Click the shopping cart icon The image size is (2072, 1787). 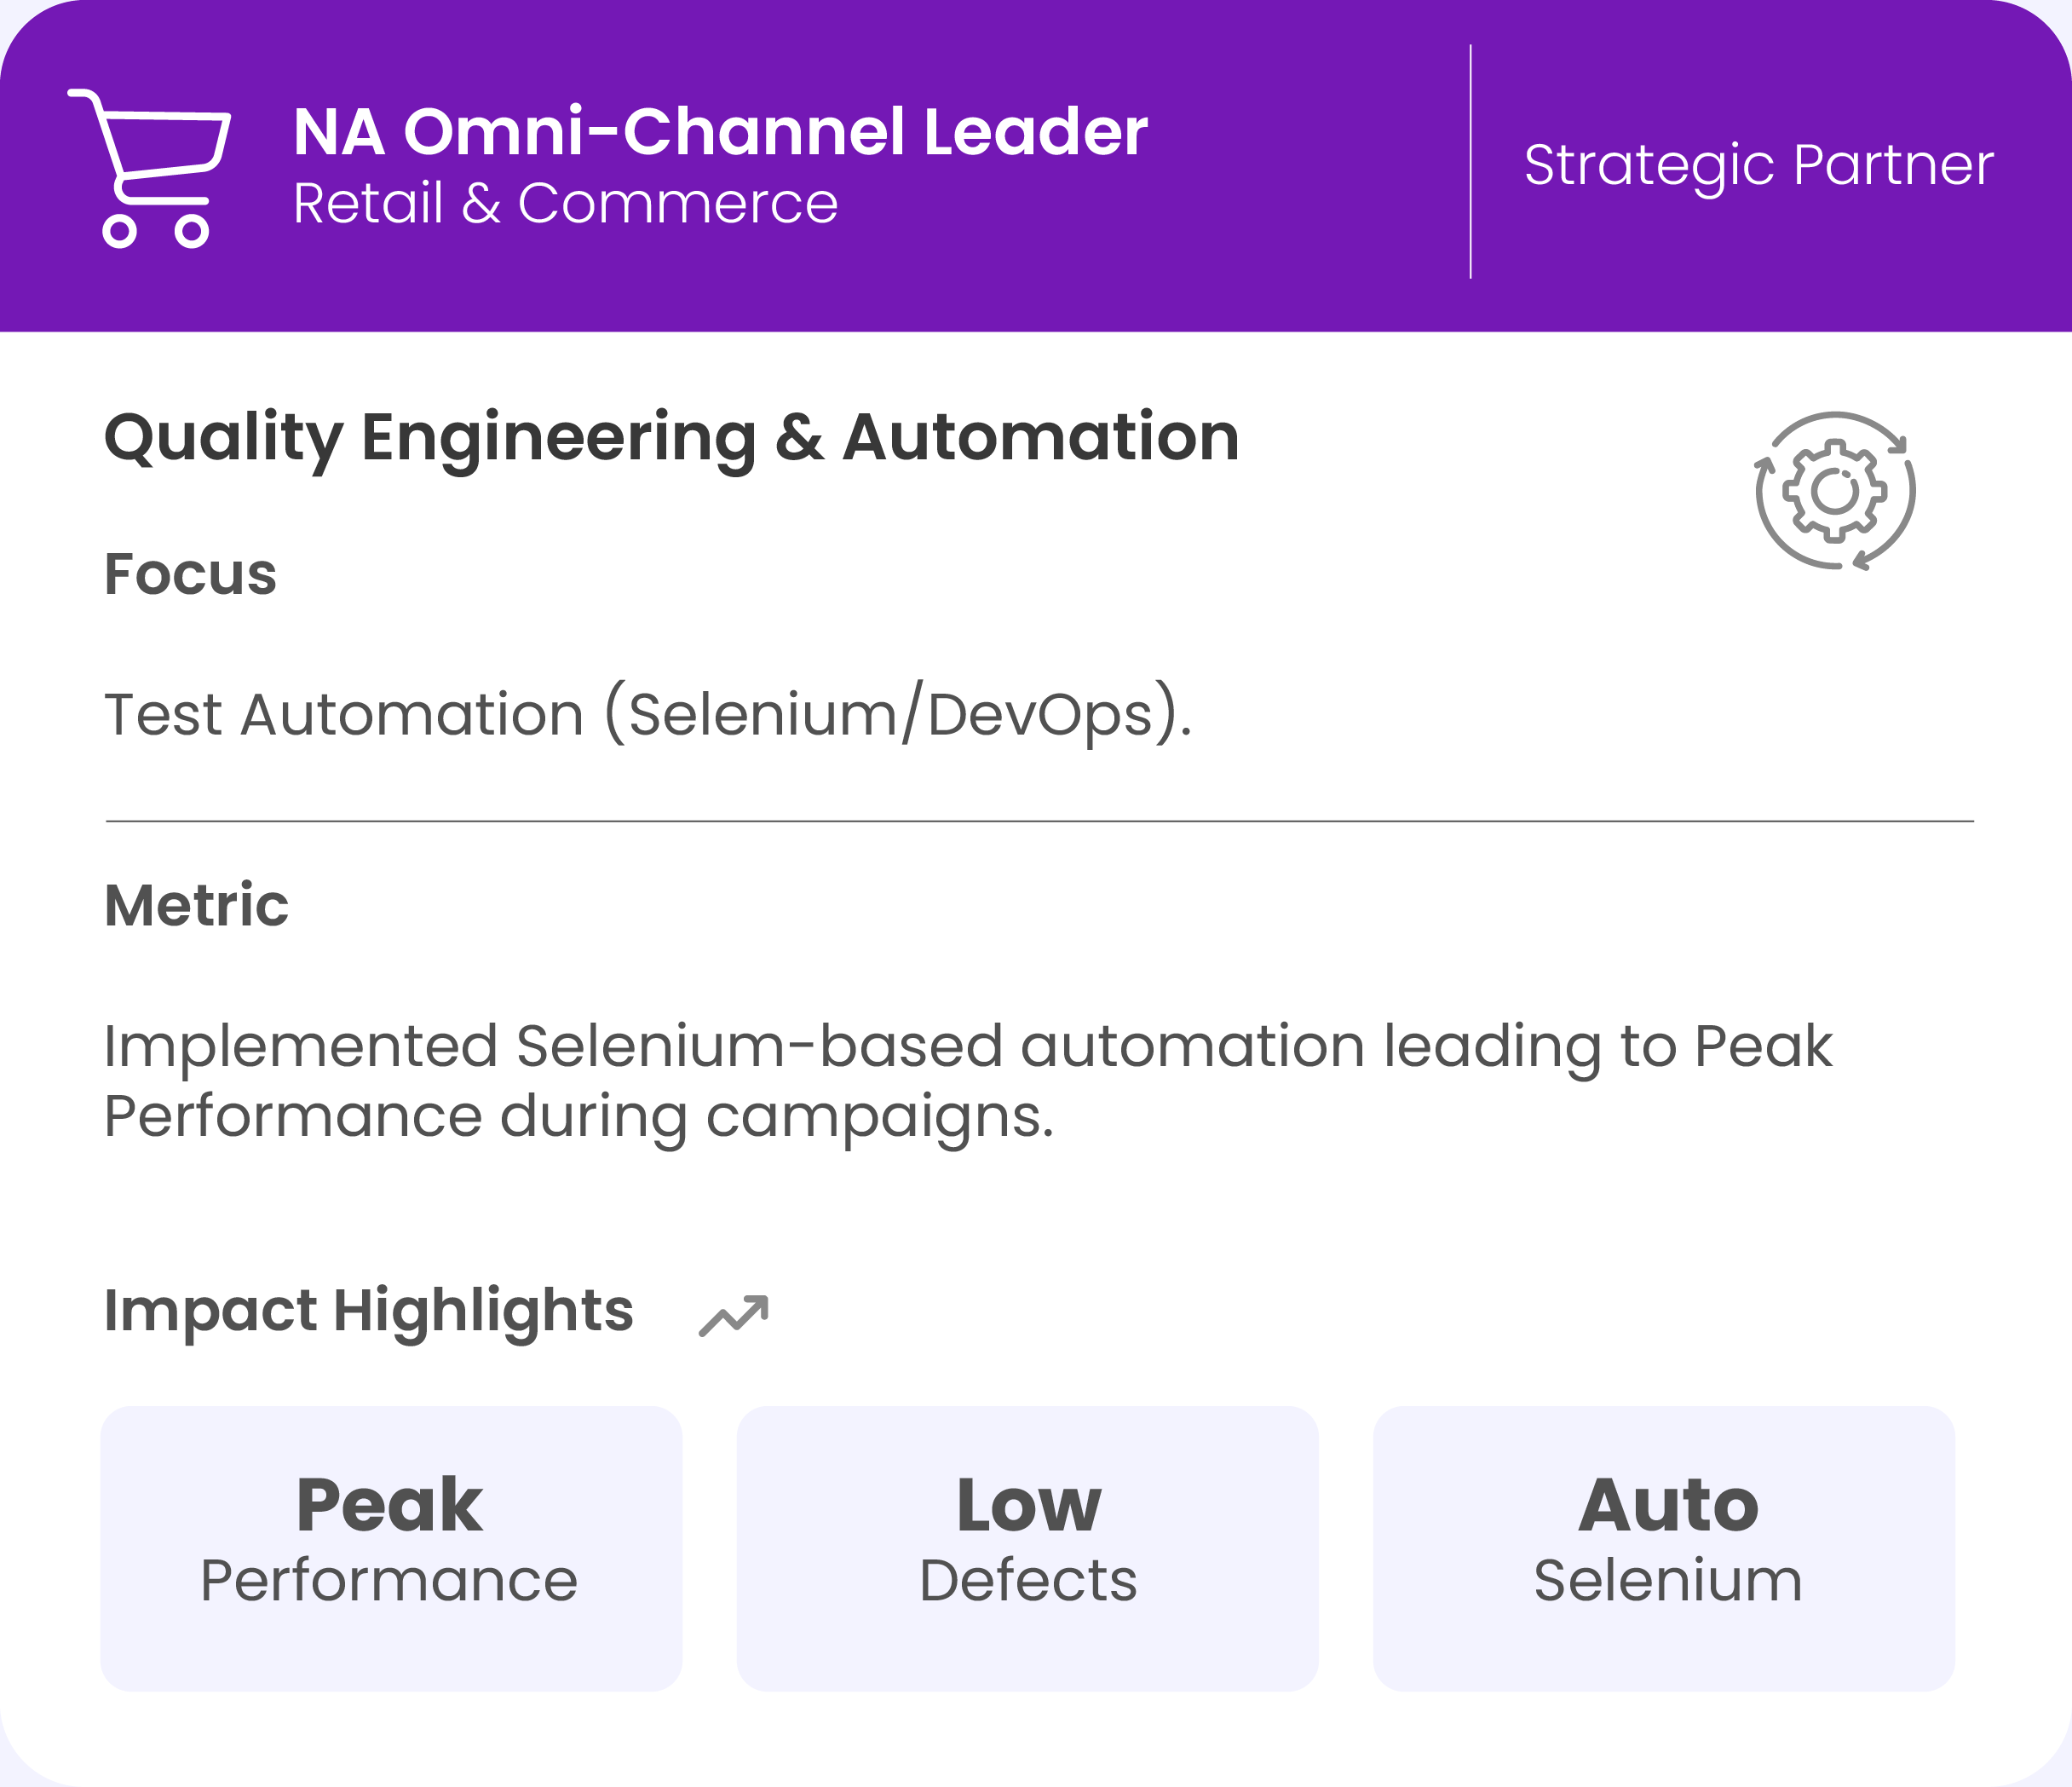pos(150,168)
